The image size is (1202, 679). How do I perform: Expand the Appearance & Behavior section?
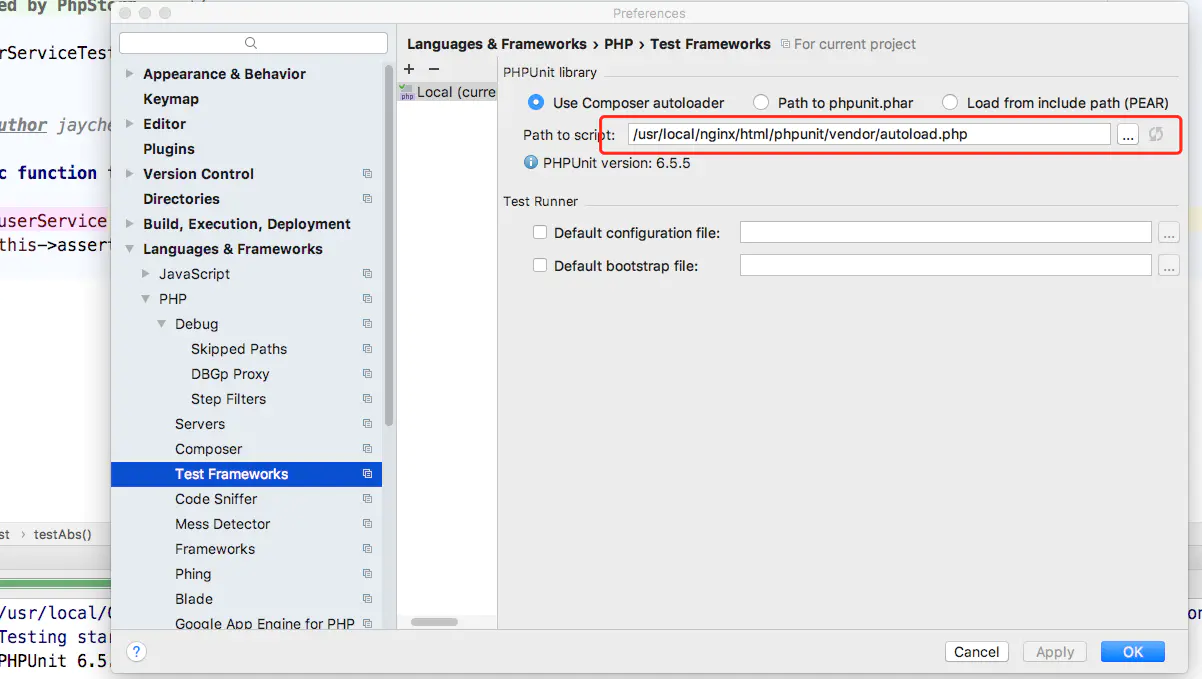[130, 74]
